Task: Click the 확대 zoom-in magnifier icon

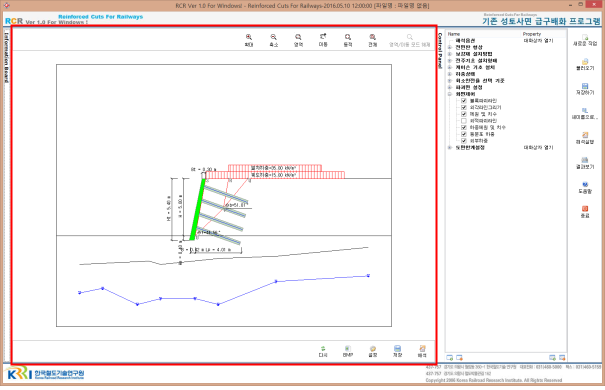Action: pos(249,37)
